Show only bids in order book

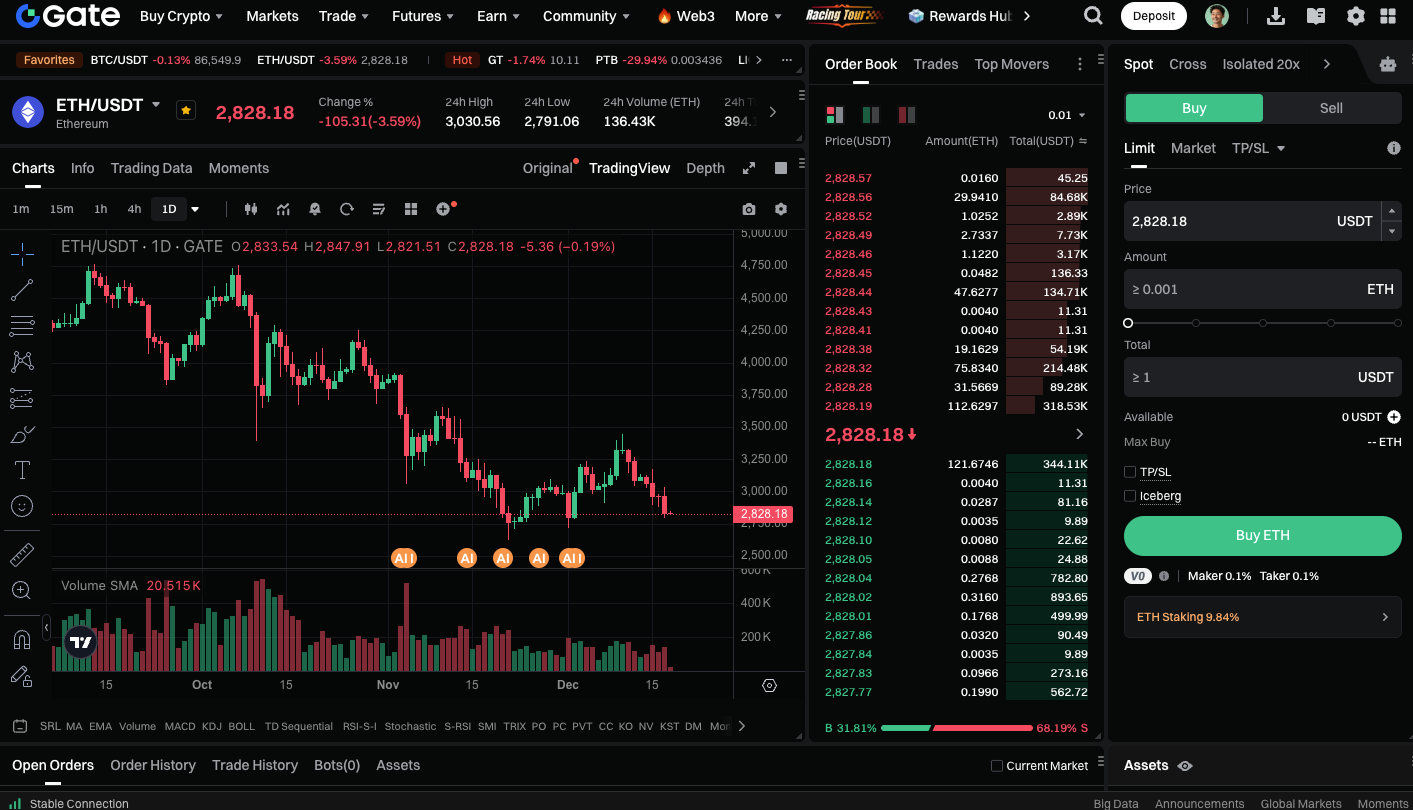[x=871, y=115]
